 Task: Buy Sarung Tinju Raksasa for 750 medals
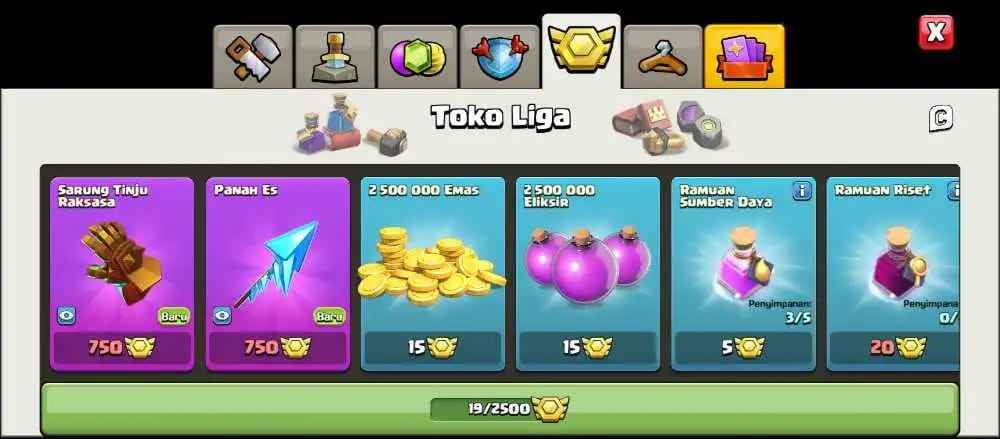click(x=122, y=347)
